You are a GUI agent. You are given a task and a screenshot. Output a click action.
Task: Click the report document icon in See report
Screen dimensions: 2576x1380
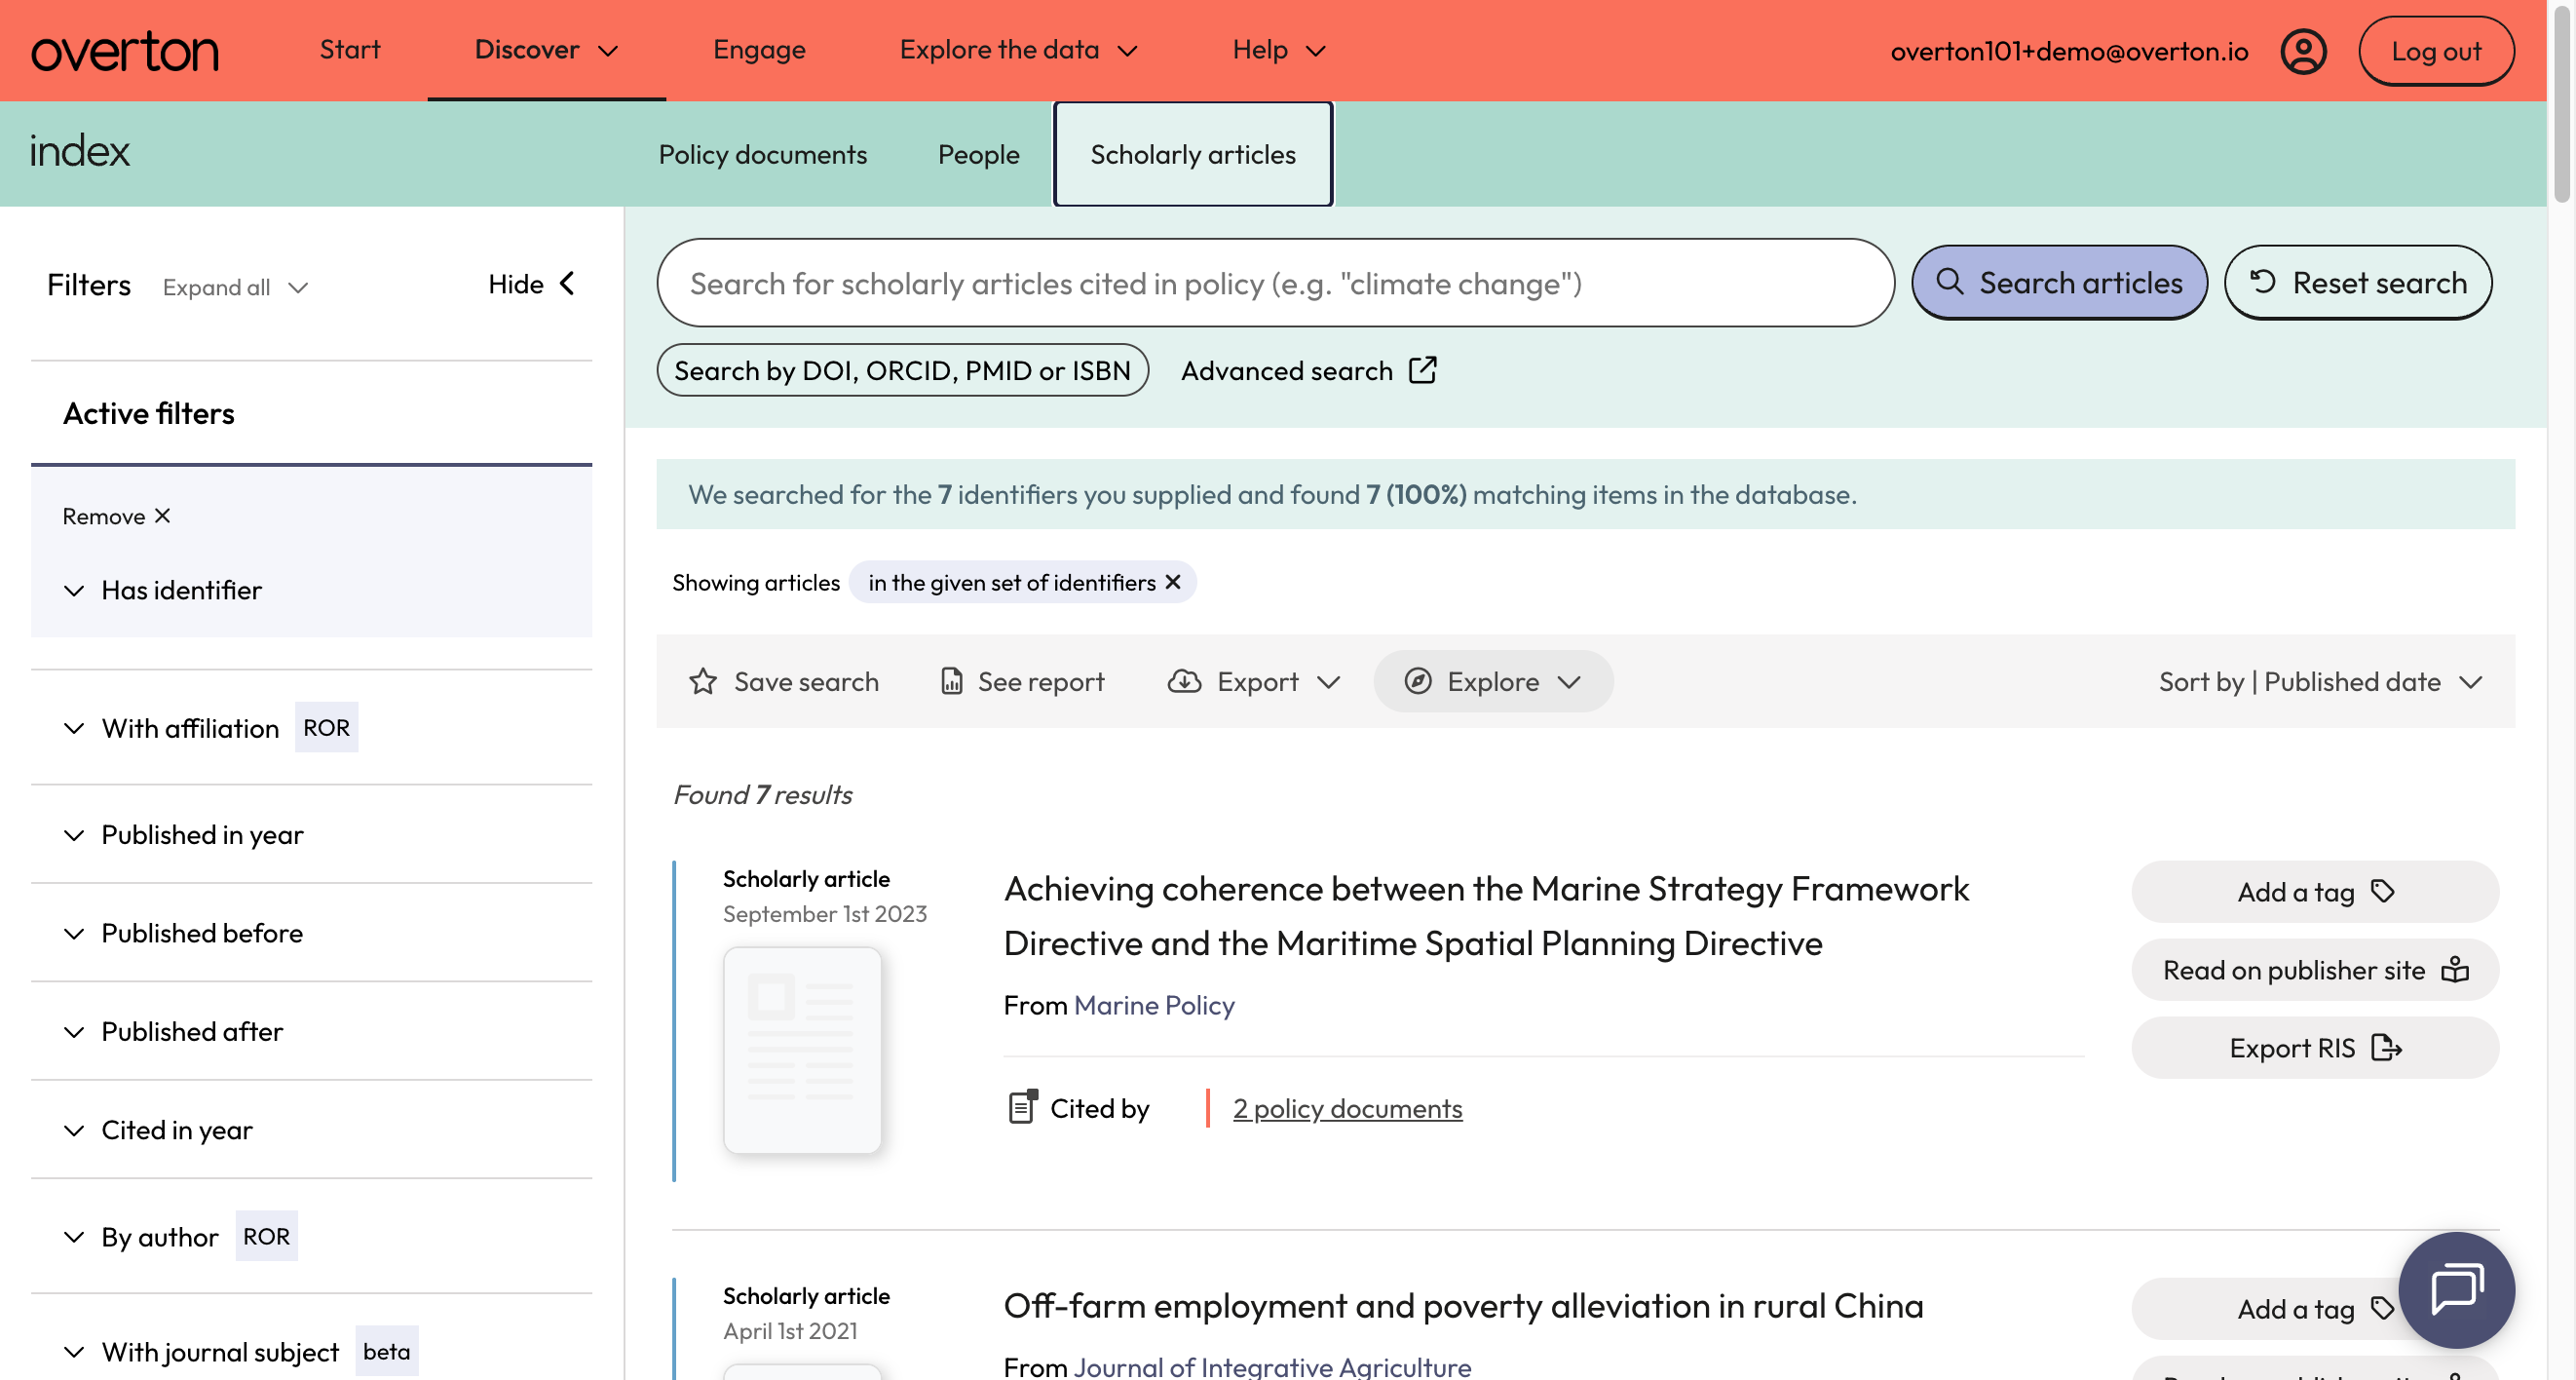951,681
